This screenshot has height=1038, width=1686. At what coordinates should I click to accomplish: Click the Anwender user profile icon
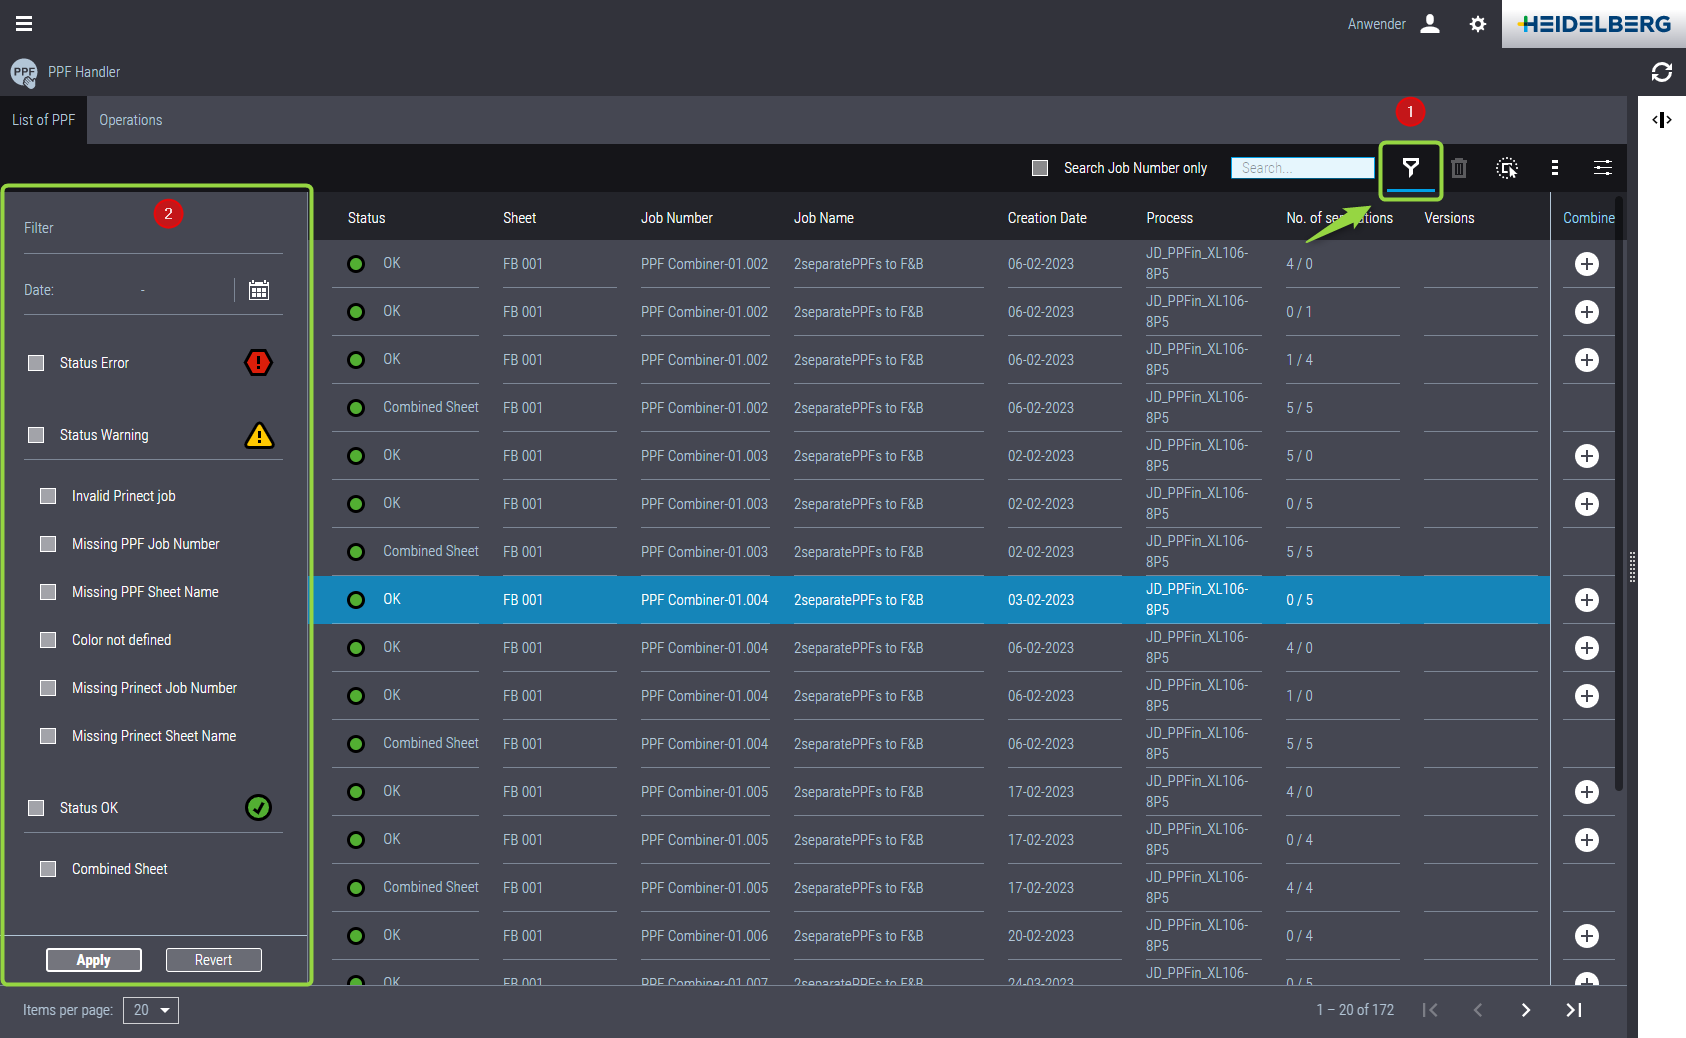click(x=1430, y=24)
